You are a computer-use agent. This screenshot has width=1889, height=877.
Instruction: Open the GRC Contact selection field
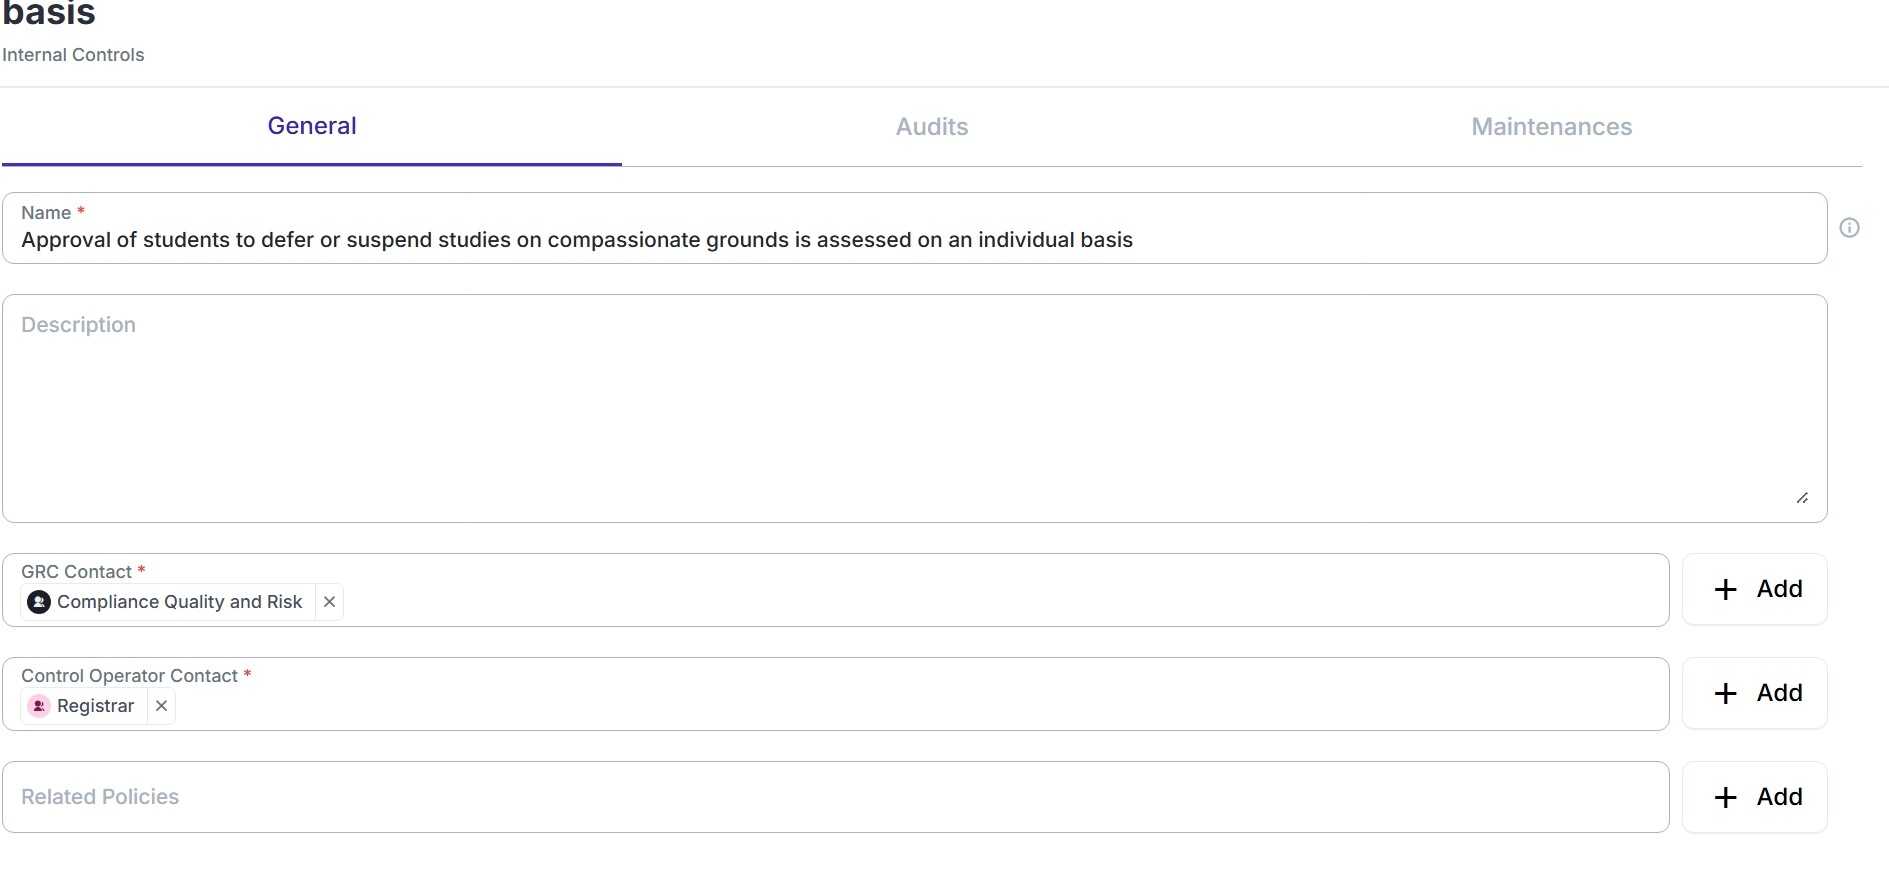pyautogui.click(x=836, y=590)
